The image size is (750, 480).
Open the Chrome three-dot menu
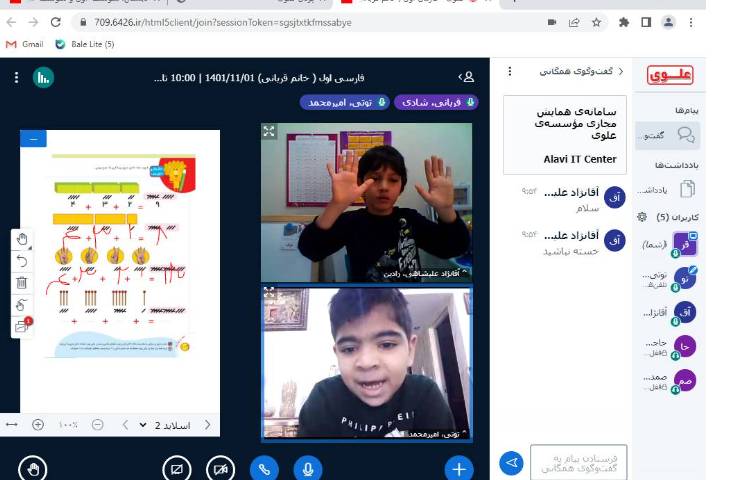click(691, 22)
